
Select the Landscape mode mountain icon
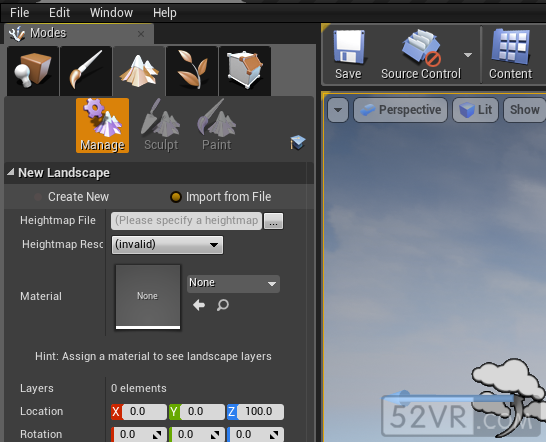point(139,71)
